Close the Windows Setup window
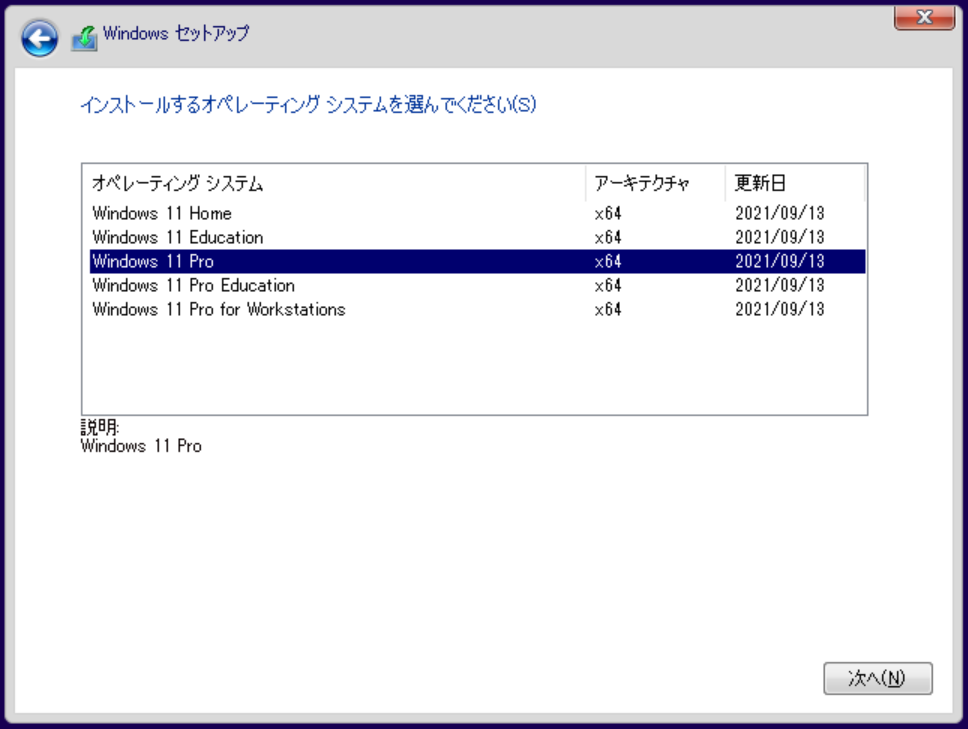The image size is (968, 729). [924, 17]
